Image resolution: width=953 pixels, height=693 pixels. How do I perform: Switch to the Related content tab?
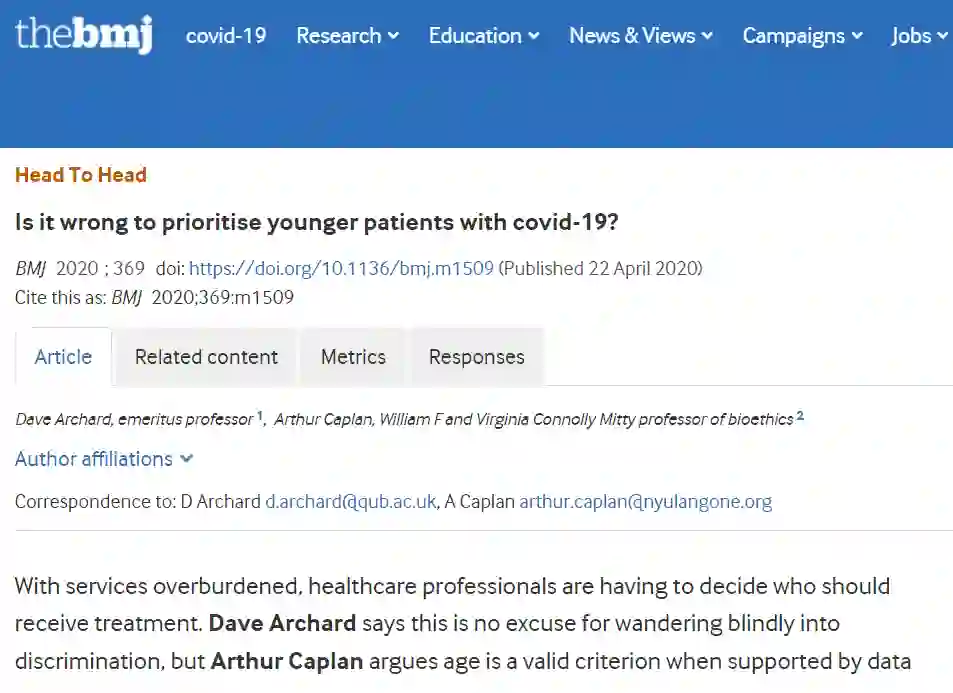(x=206, y=357)
